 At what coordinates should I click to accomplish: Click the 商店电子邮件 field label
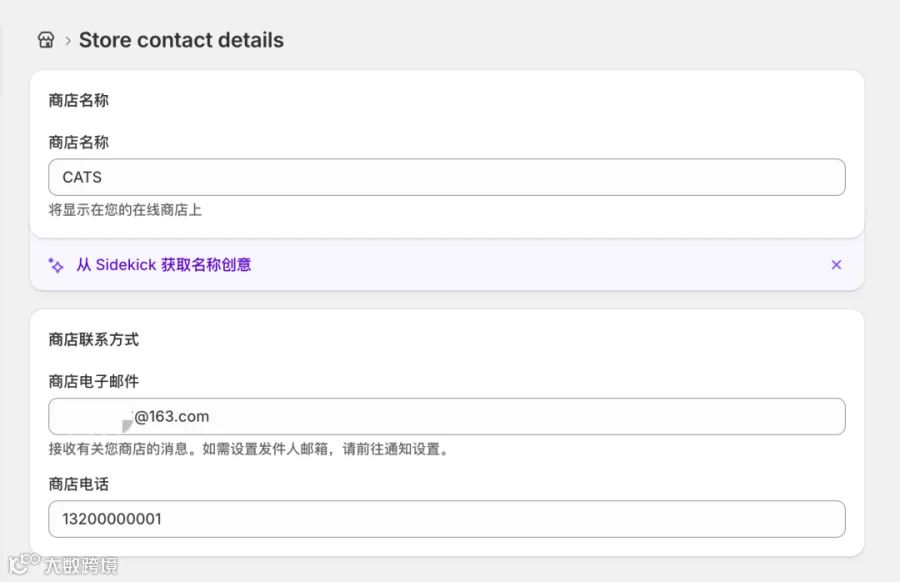(94, 382)
